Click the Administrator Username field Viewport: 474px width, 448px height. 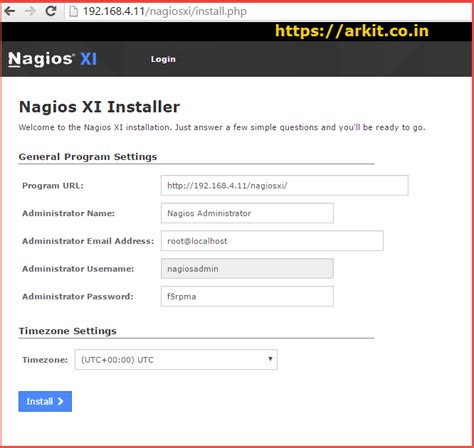tap(247, 268)
